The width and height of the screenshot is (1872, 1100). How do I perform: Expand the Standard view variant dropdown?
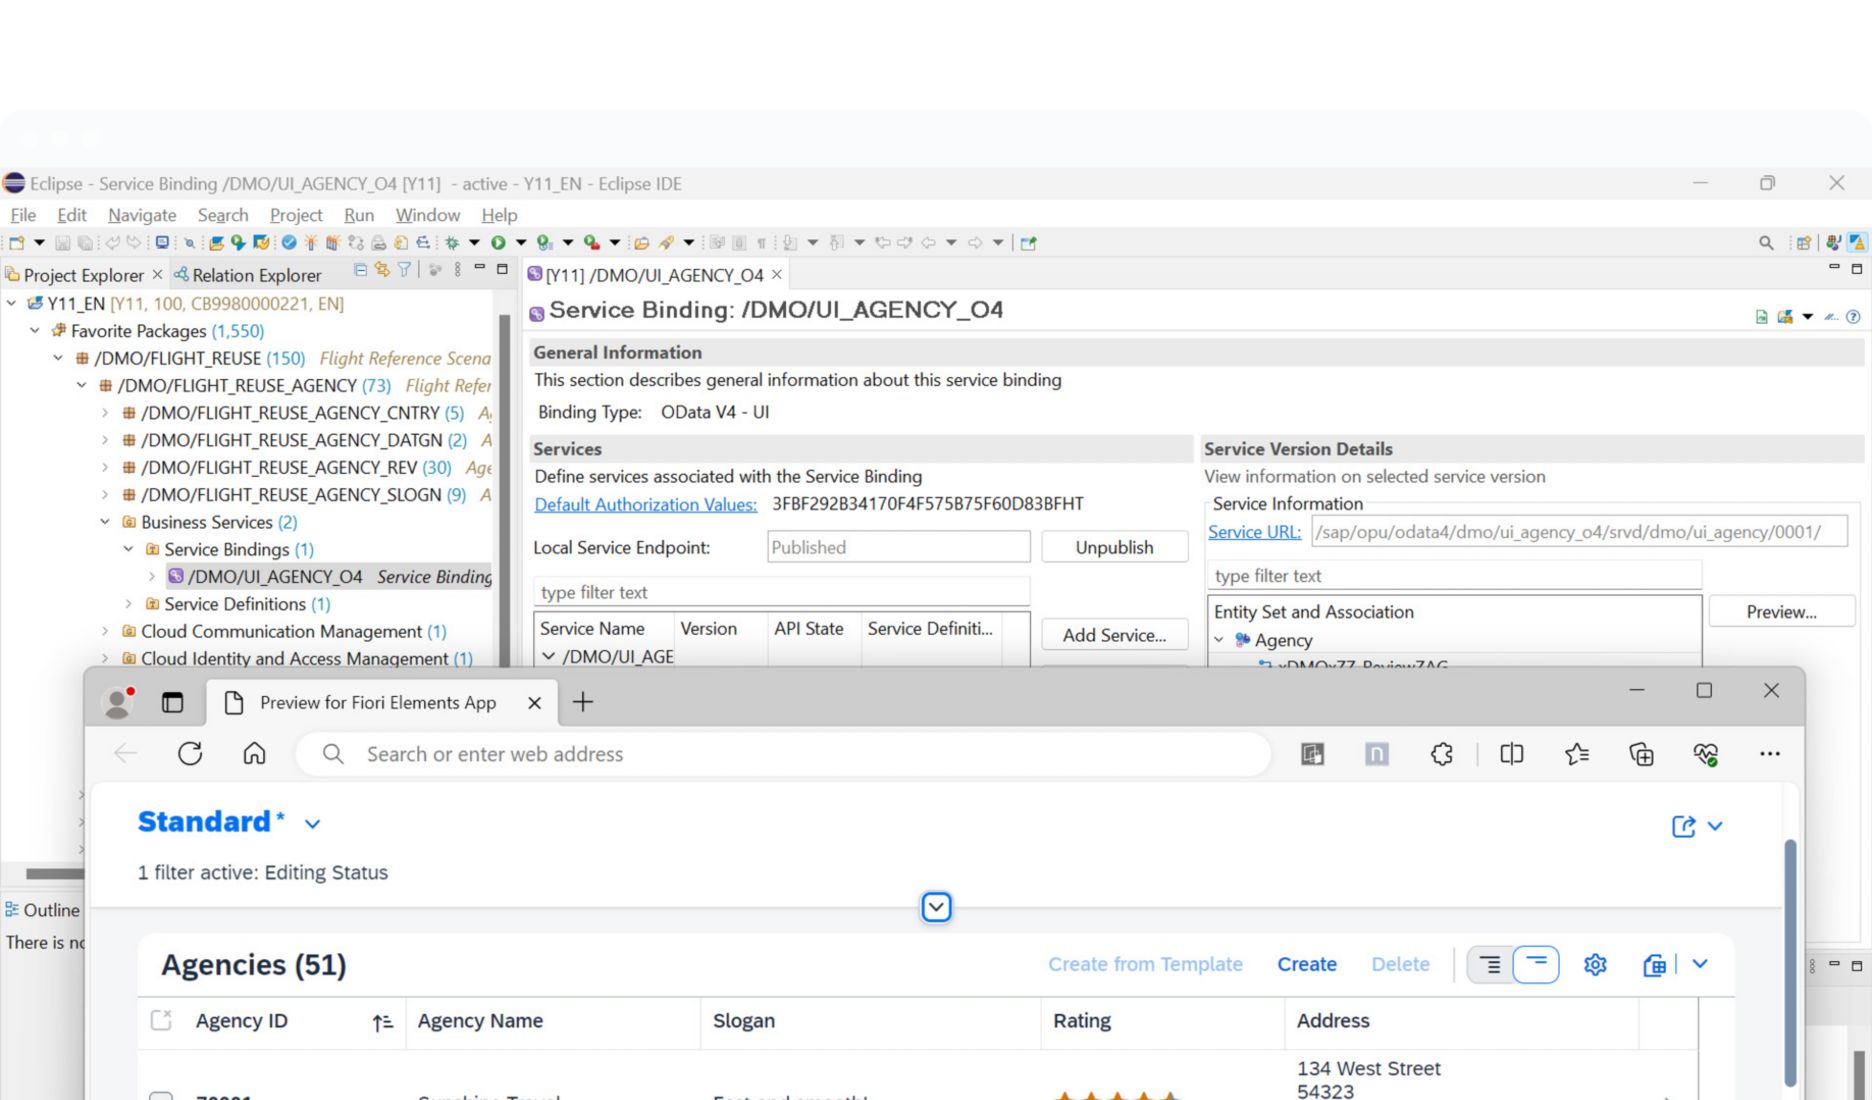pyautogui.click(x=313, y=824)
